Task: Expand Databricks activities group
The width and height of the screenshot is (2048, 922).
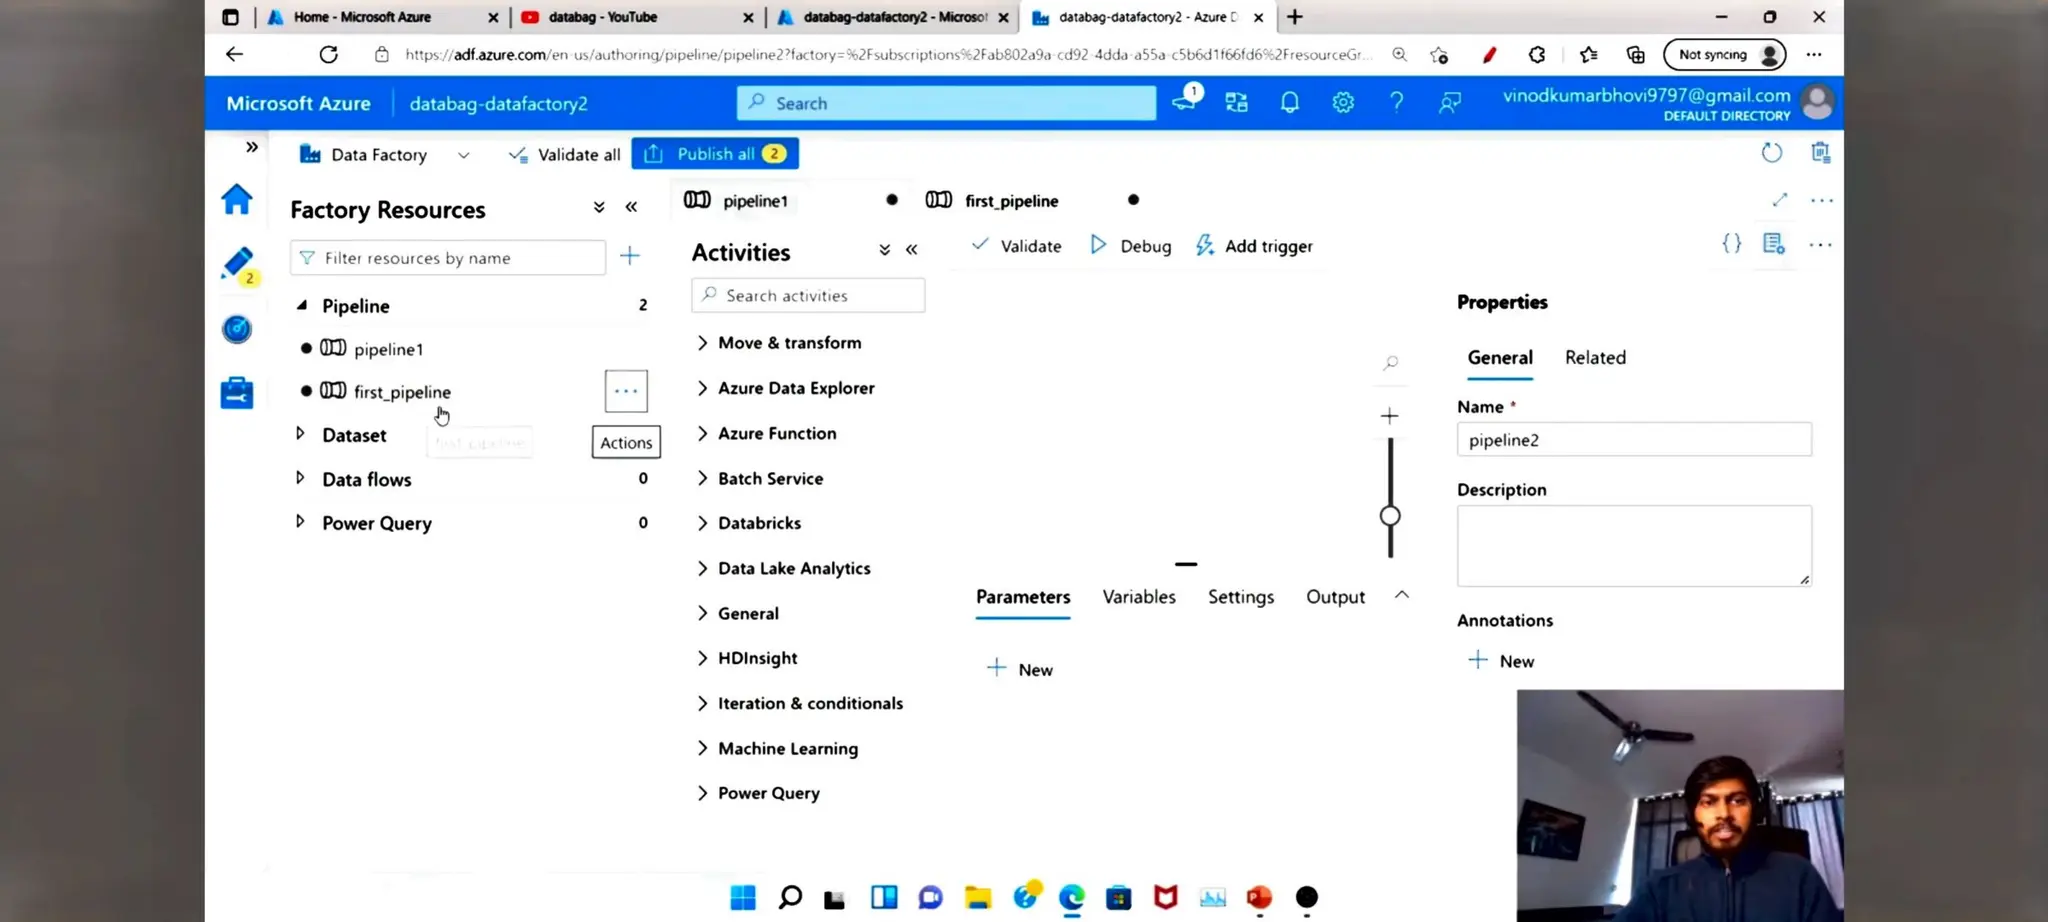Action: (702, 523)
